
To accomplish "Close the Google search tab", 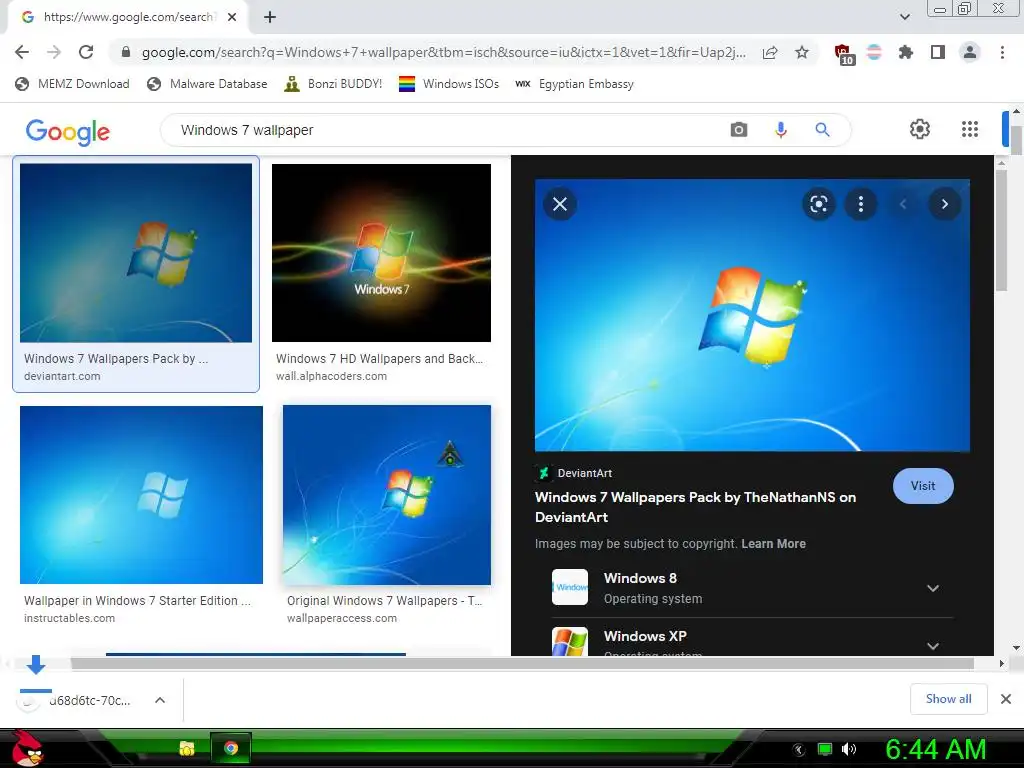I will pos(232,17).
